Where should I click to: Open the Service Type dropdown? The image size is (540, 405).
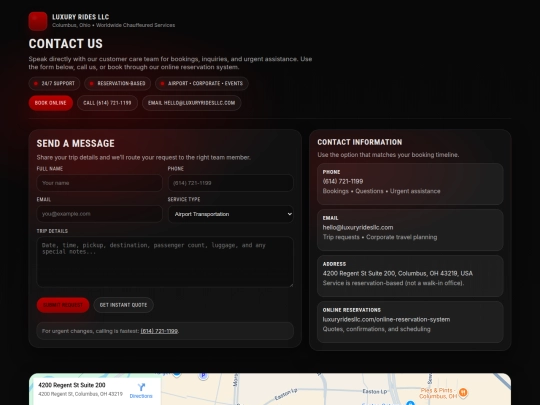(x=230, y=214)
